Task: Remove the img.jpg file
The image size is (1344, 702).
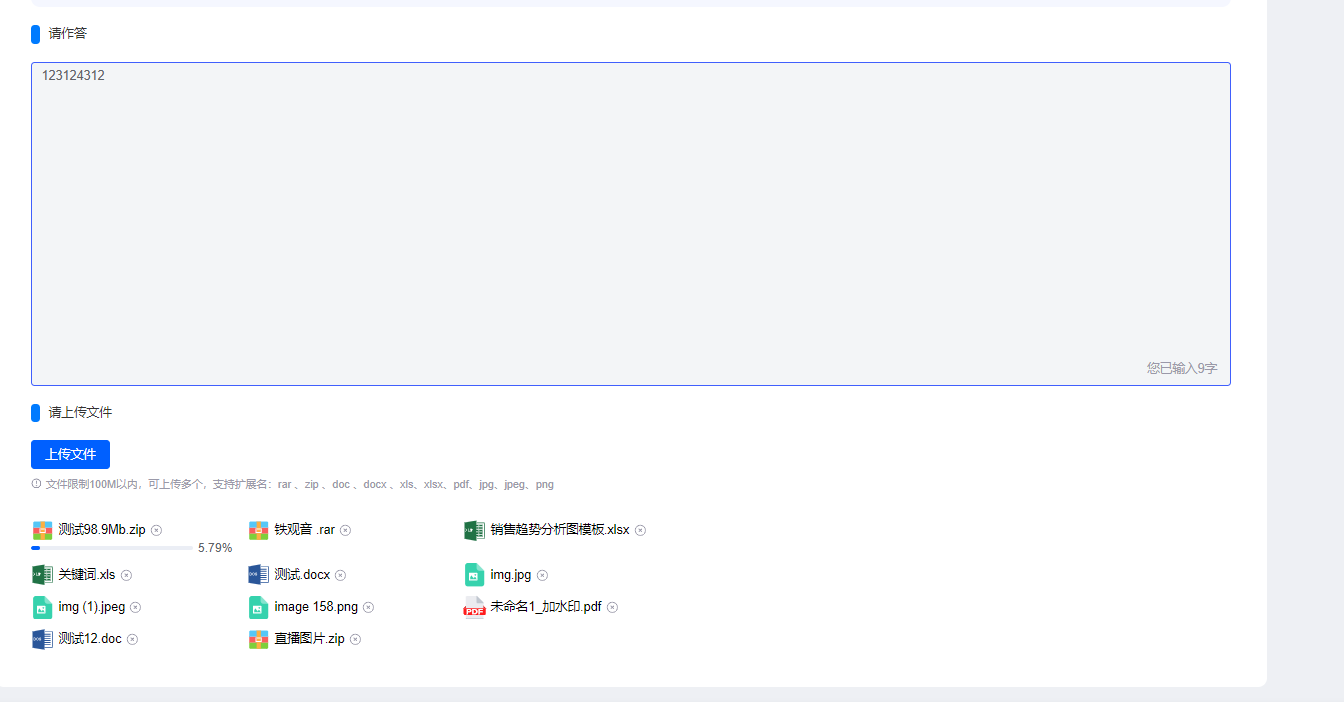Action: point(542,575)
